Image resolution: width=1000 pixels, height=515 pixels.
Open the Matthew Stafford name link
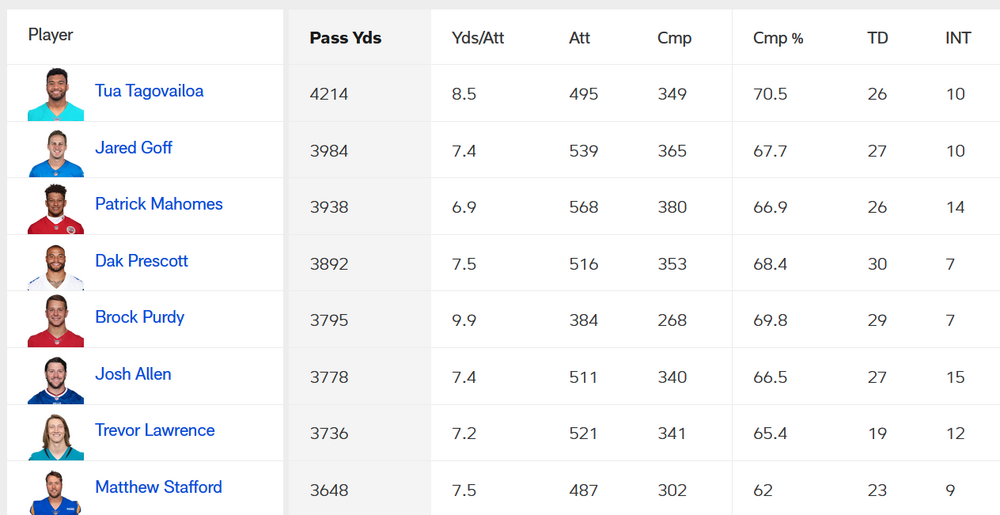[x=159, y=487]
